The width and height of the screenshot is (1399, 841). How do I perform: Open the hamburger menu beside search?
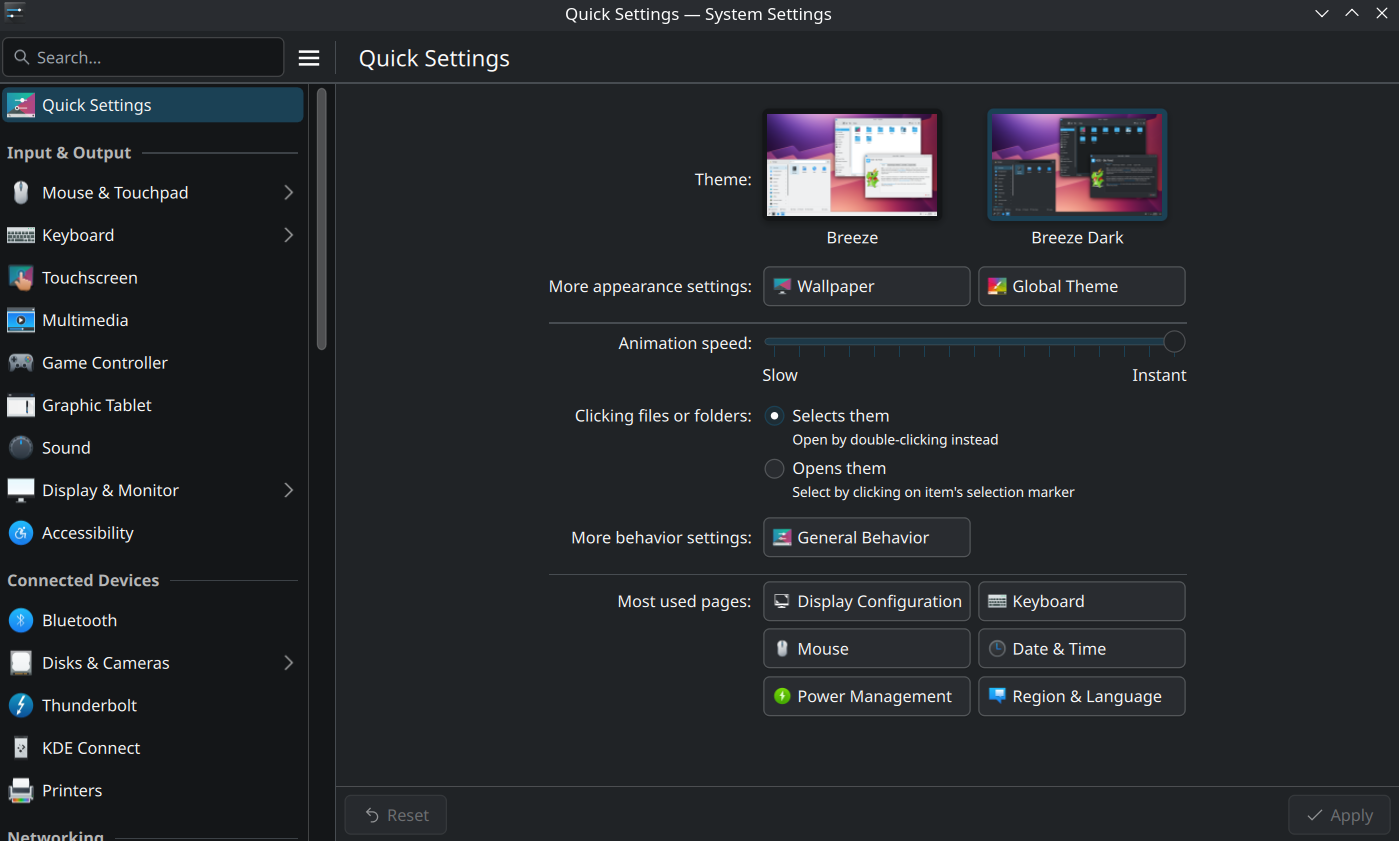[309, 58]
